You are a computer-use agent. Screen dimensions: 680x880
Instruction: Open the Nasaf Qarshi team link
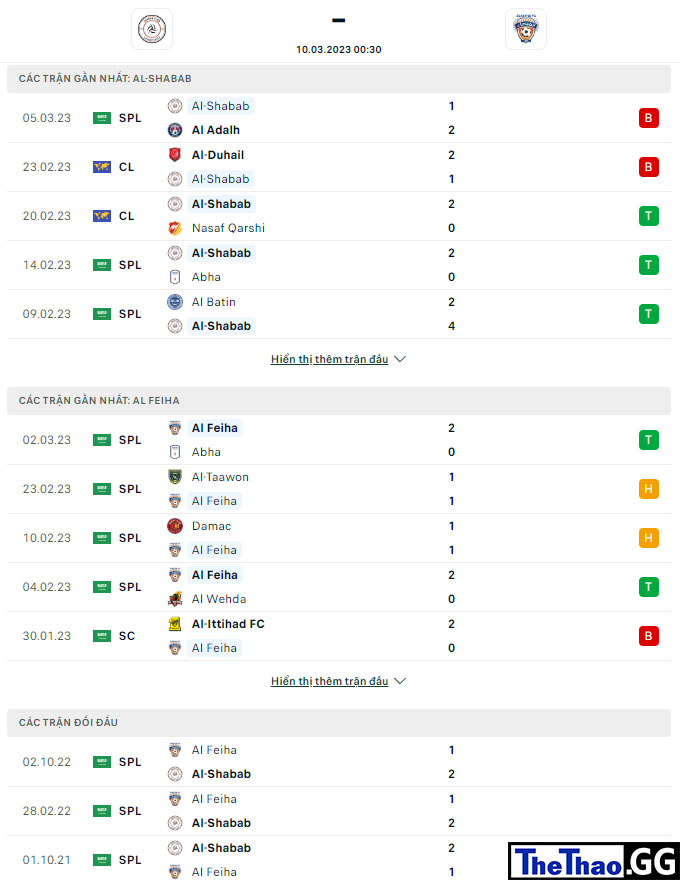pos(228,228)
